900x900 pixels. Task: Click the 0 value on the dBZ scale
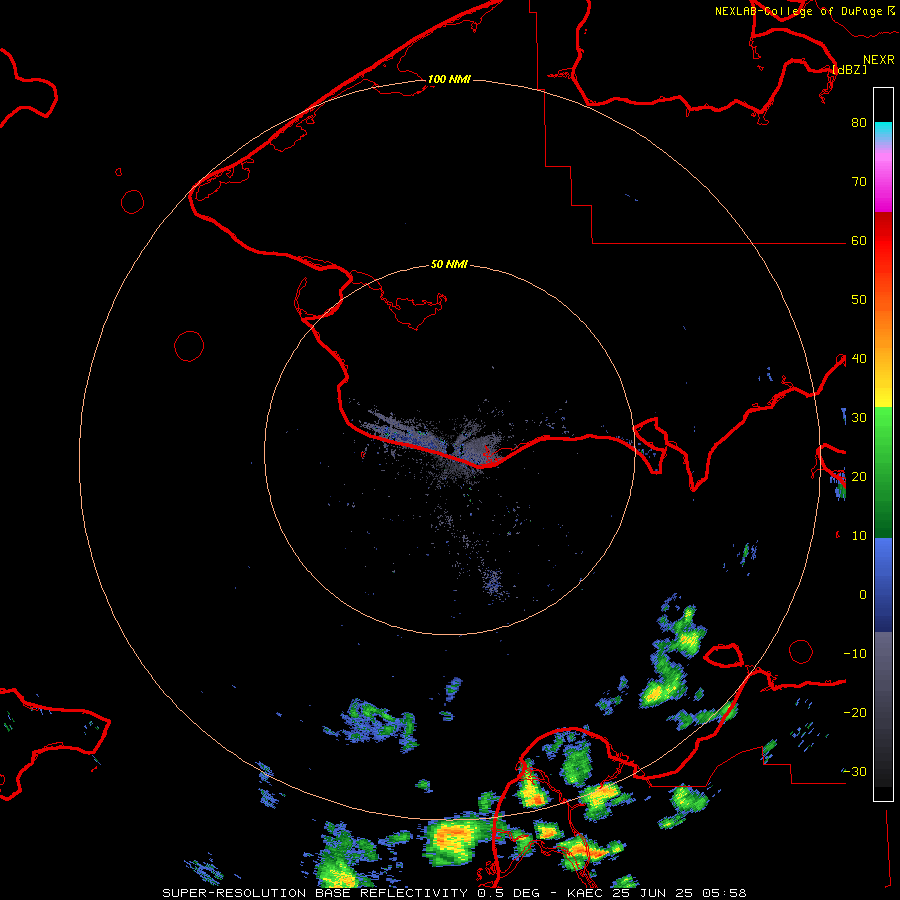pos(863,595)
